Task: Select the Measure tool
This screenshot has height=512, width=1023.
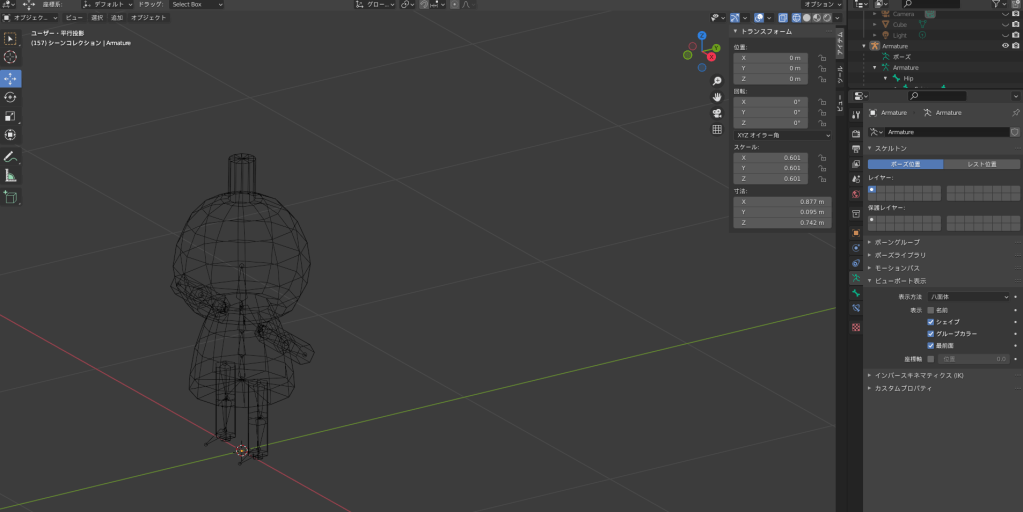Action: click(10, 176)
